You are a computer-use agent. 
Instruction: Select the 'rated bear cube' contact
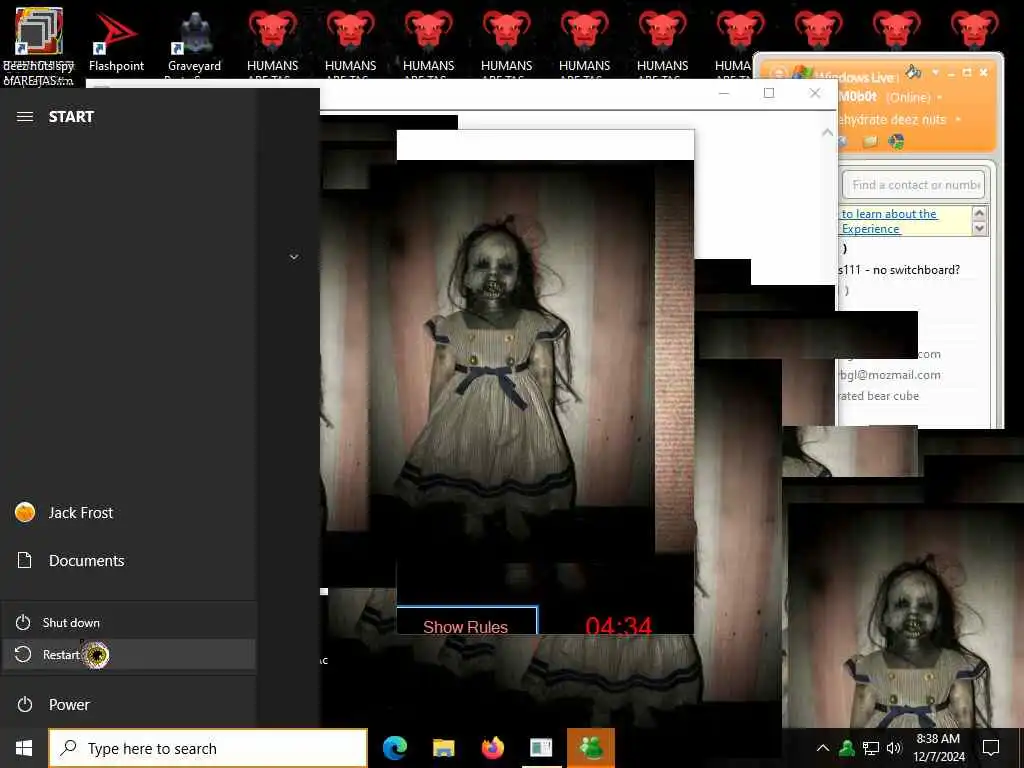[880, 396]
